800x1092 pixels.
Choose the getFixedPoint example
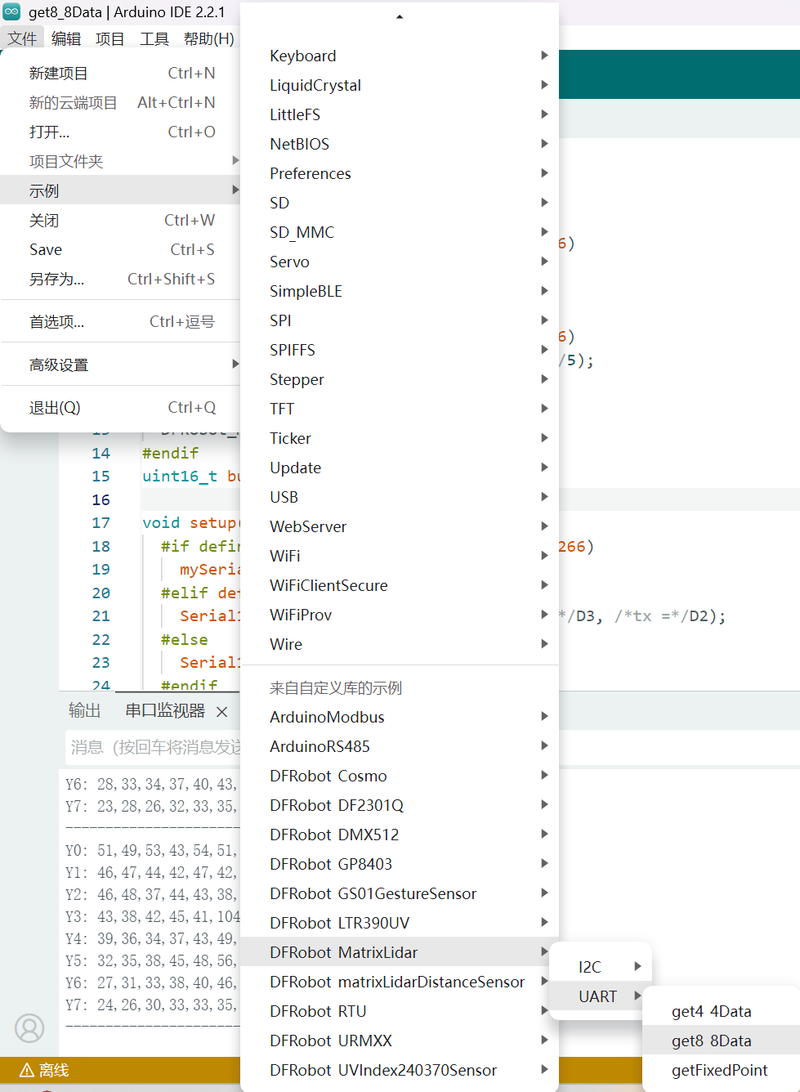719,1070
